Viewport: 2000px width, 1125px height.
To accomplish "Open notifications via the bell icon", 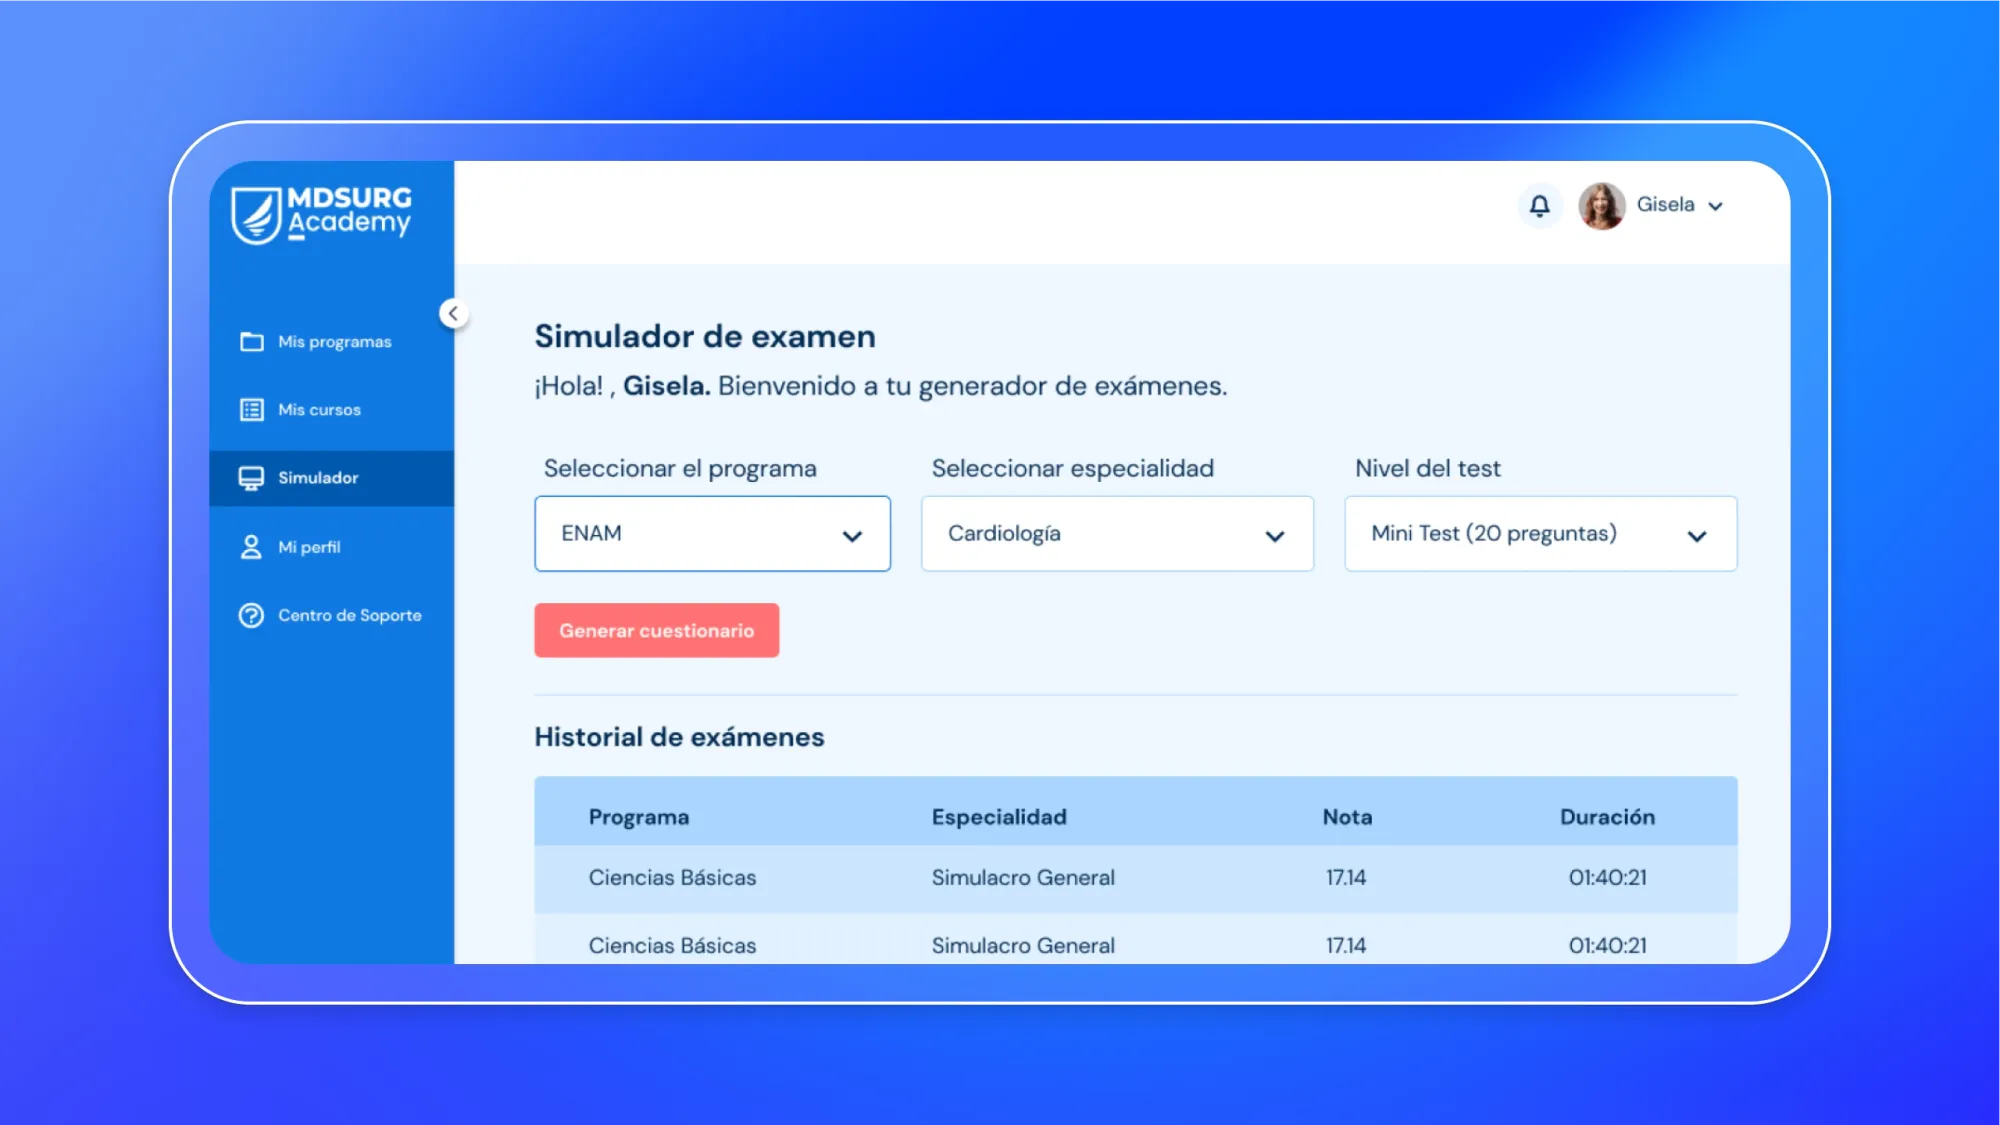I will coord(1540,205).
